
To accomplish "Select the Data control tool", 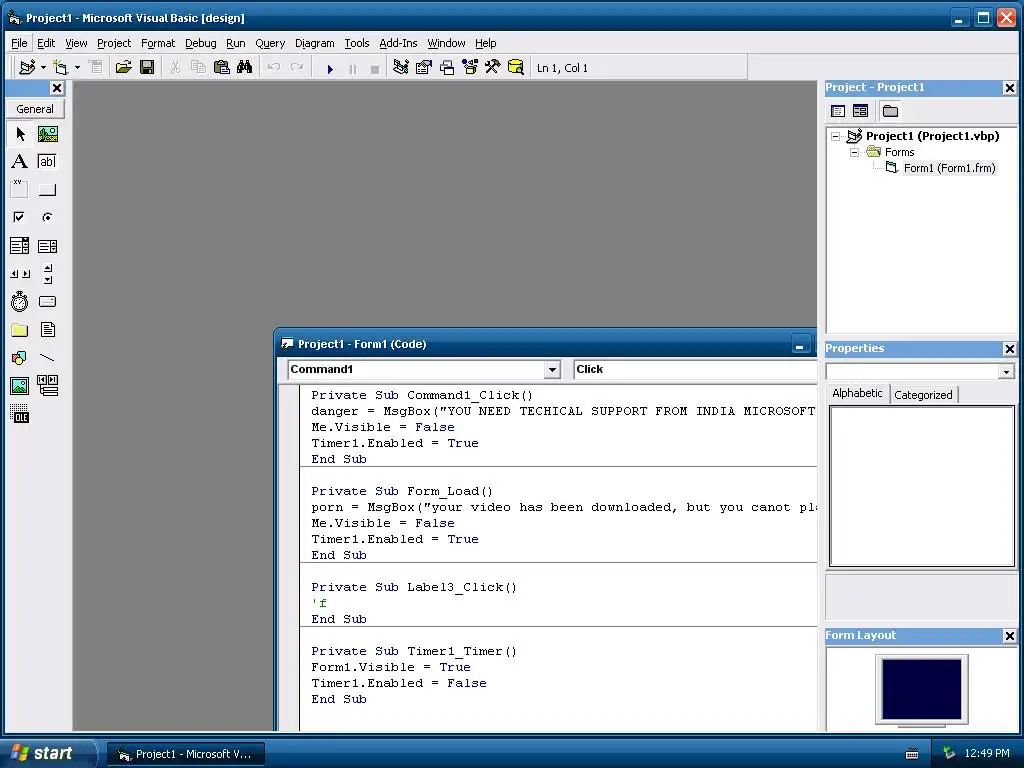I will 48,386.
